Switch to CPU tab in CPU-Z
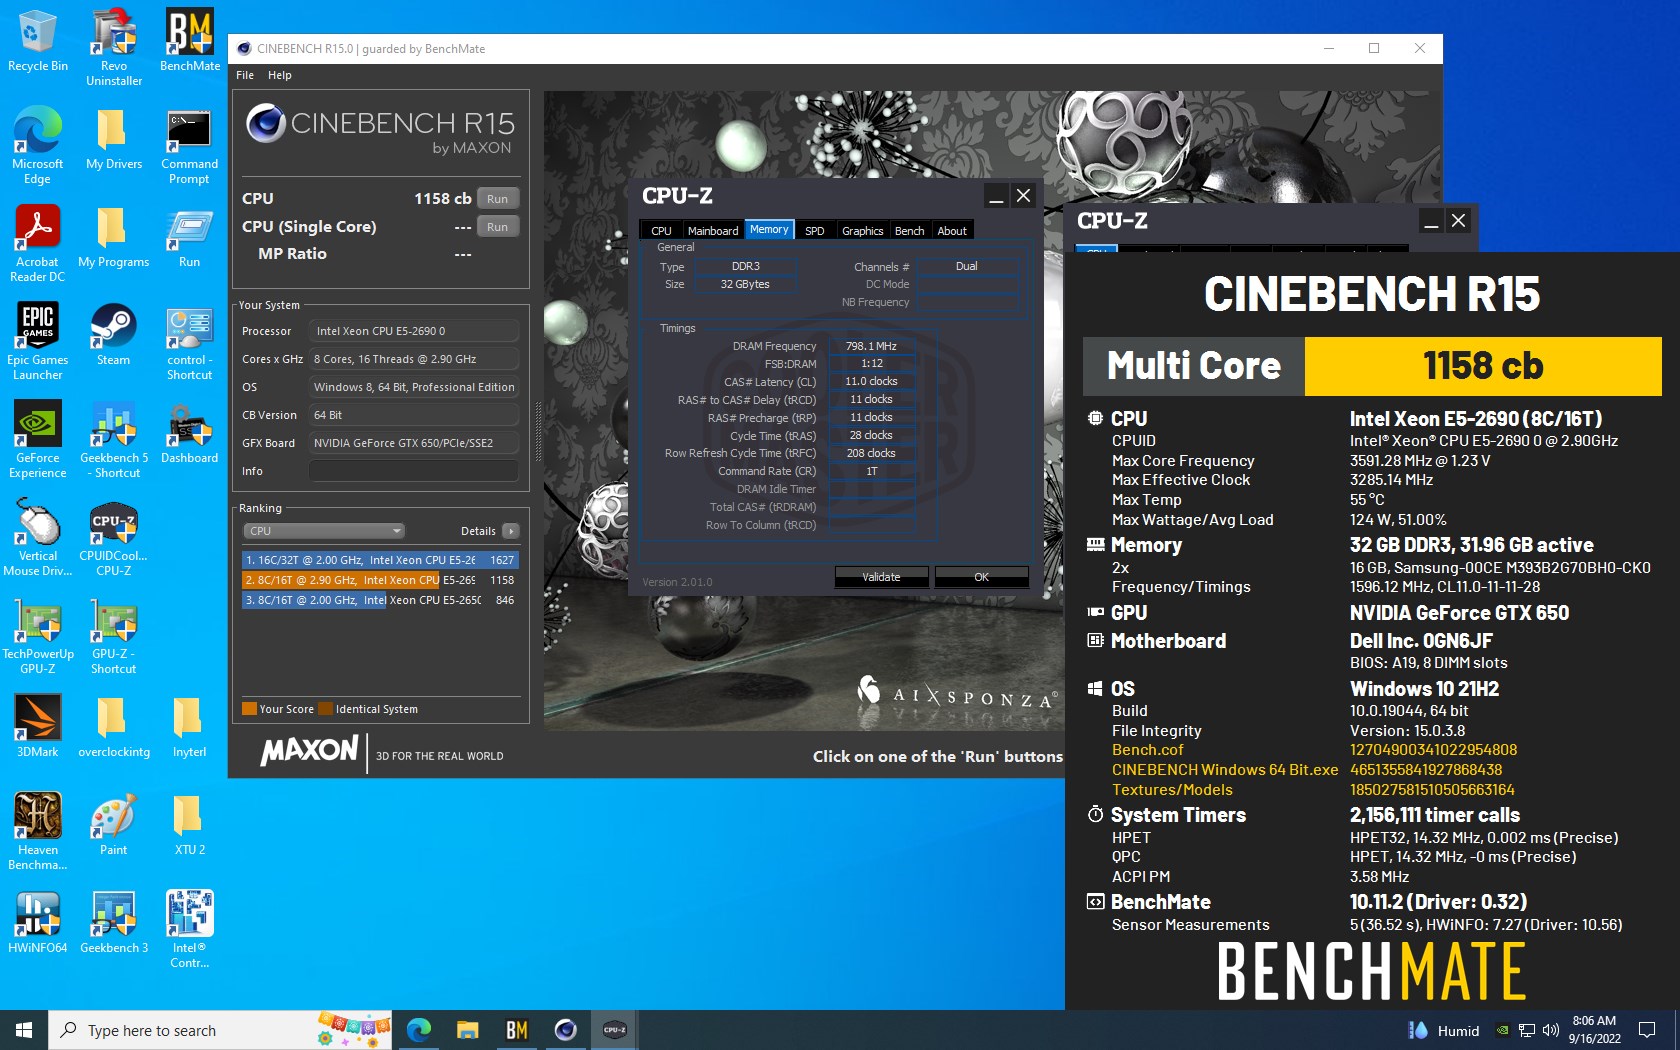 click(x=661, y=230)
